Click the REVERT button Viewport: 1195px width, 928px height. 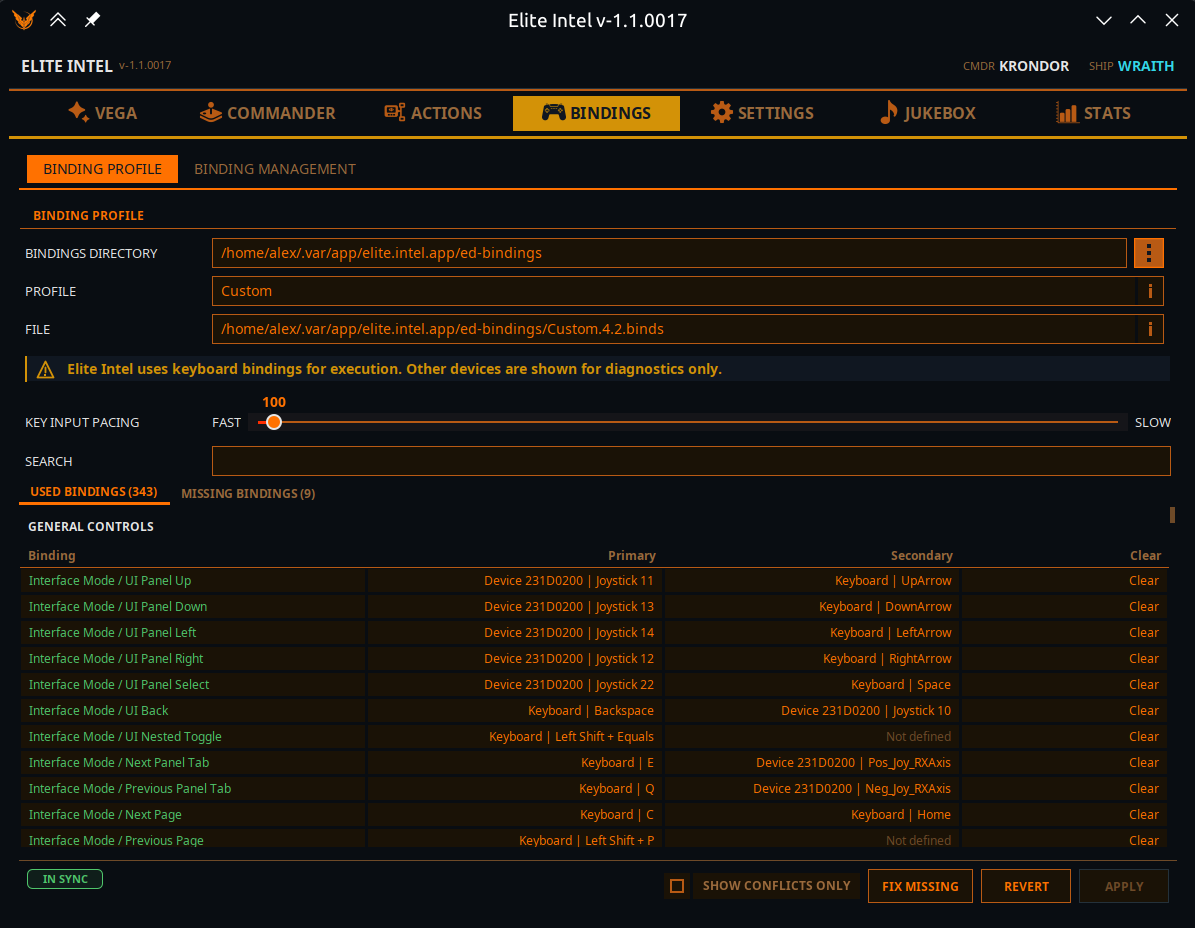click(x=1026, y=886)
